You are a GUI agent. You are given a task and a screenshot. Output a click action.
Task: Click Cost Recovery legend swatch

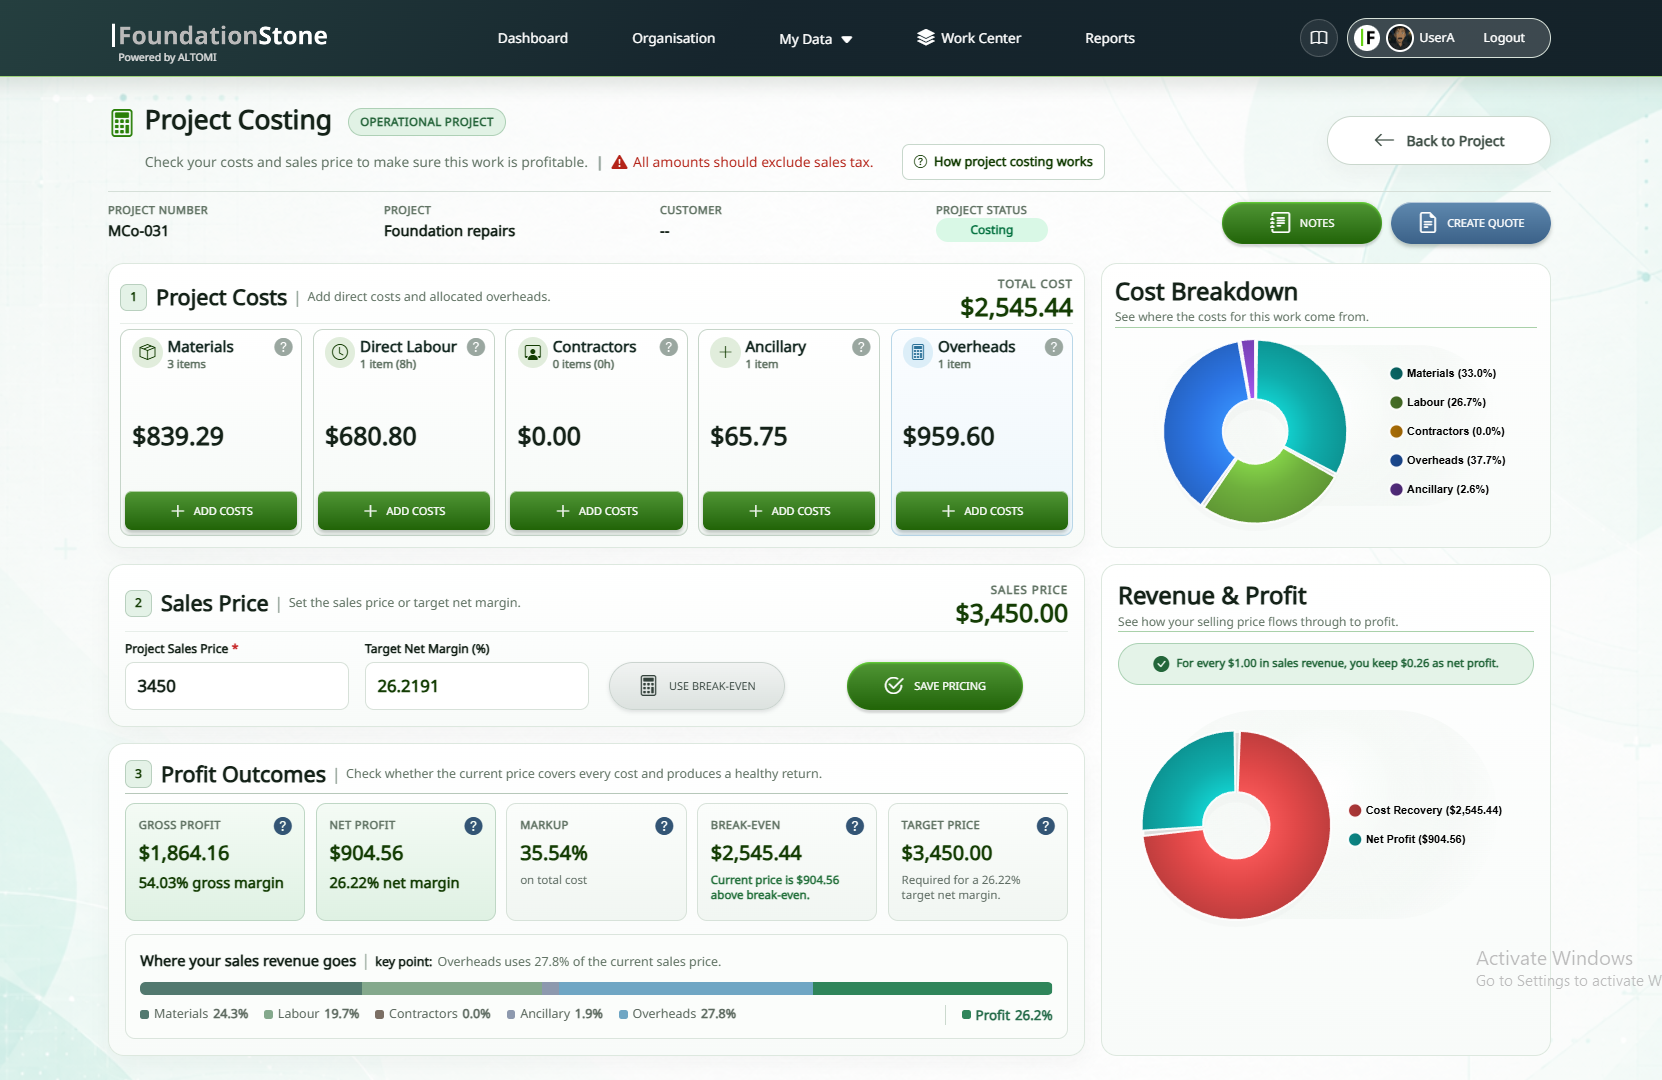pyautogui.click(x=1355, y=810)
